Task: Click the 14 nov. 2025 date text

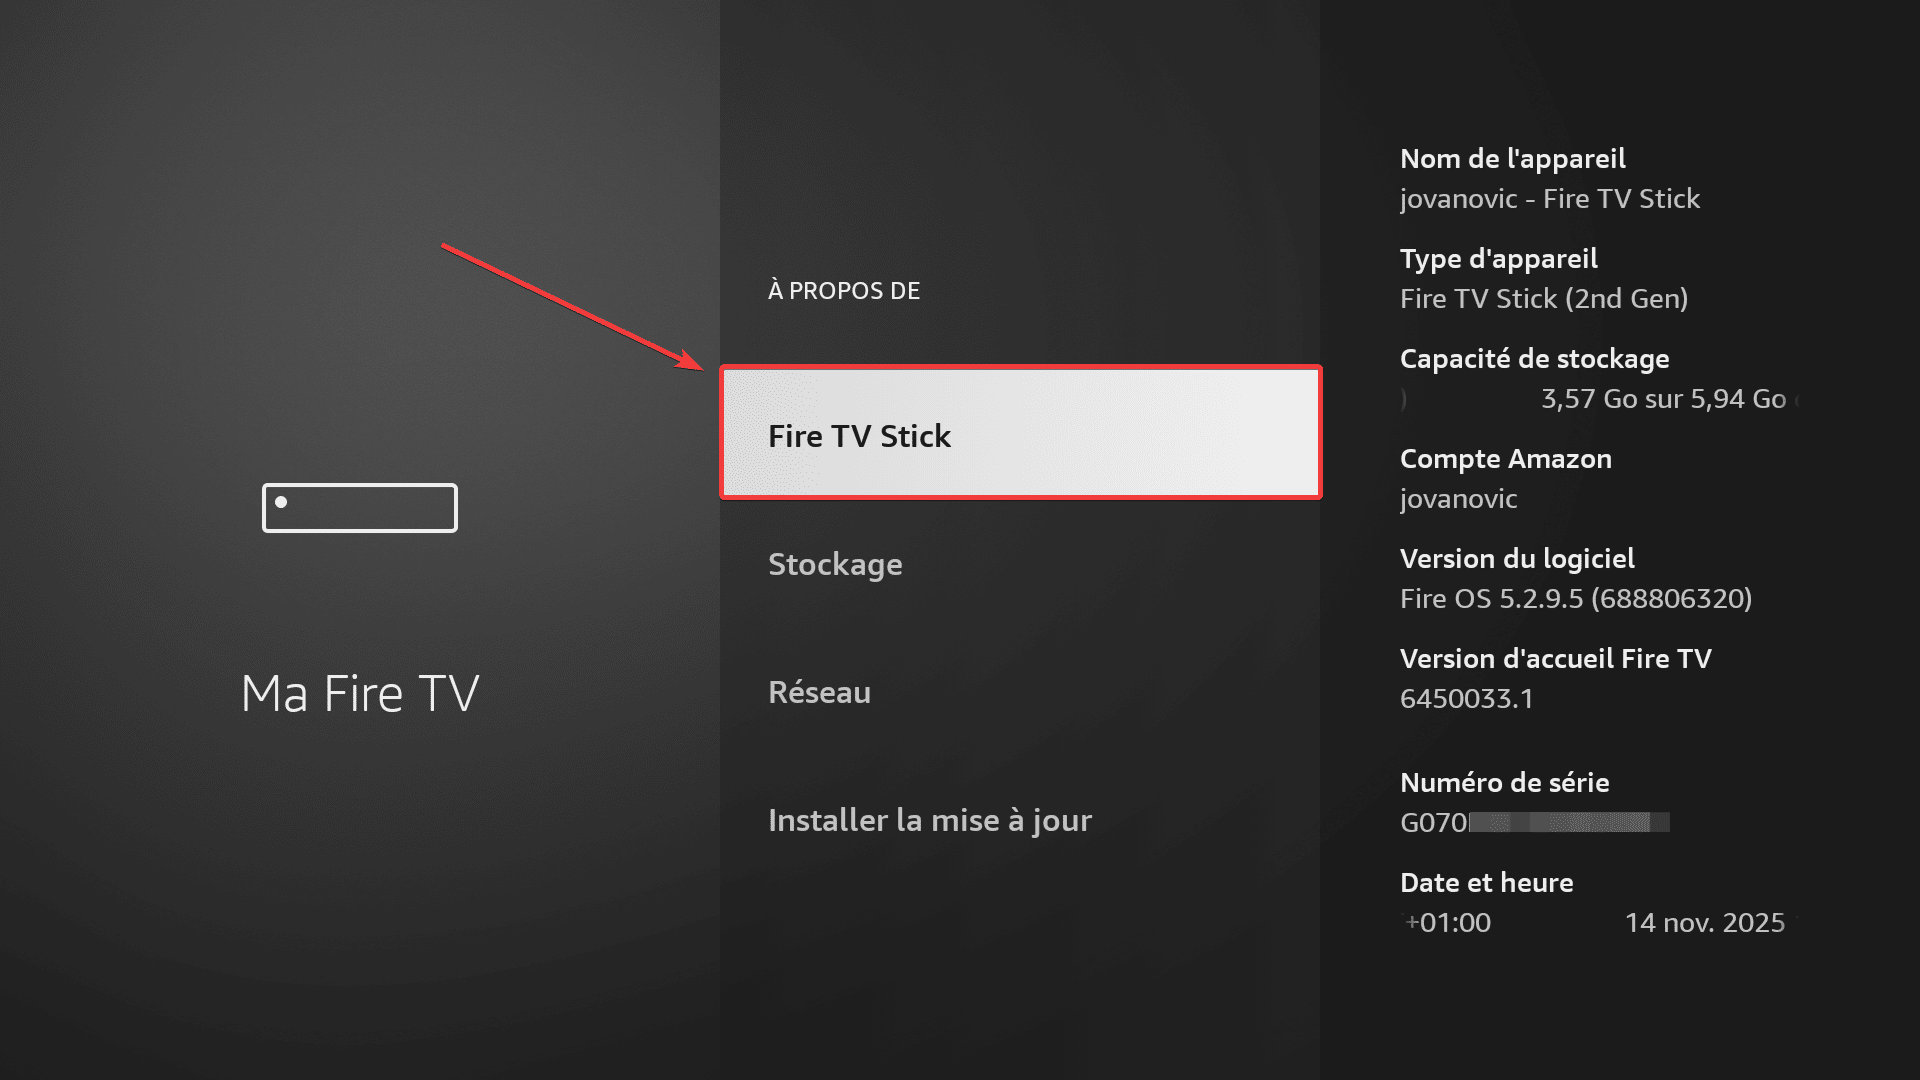Action: (x=1705, y=923)
